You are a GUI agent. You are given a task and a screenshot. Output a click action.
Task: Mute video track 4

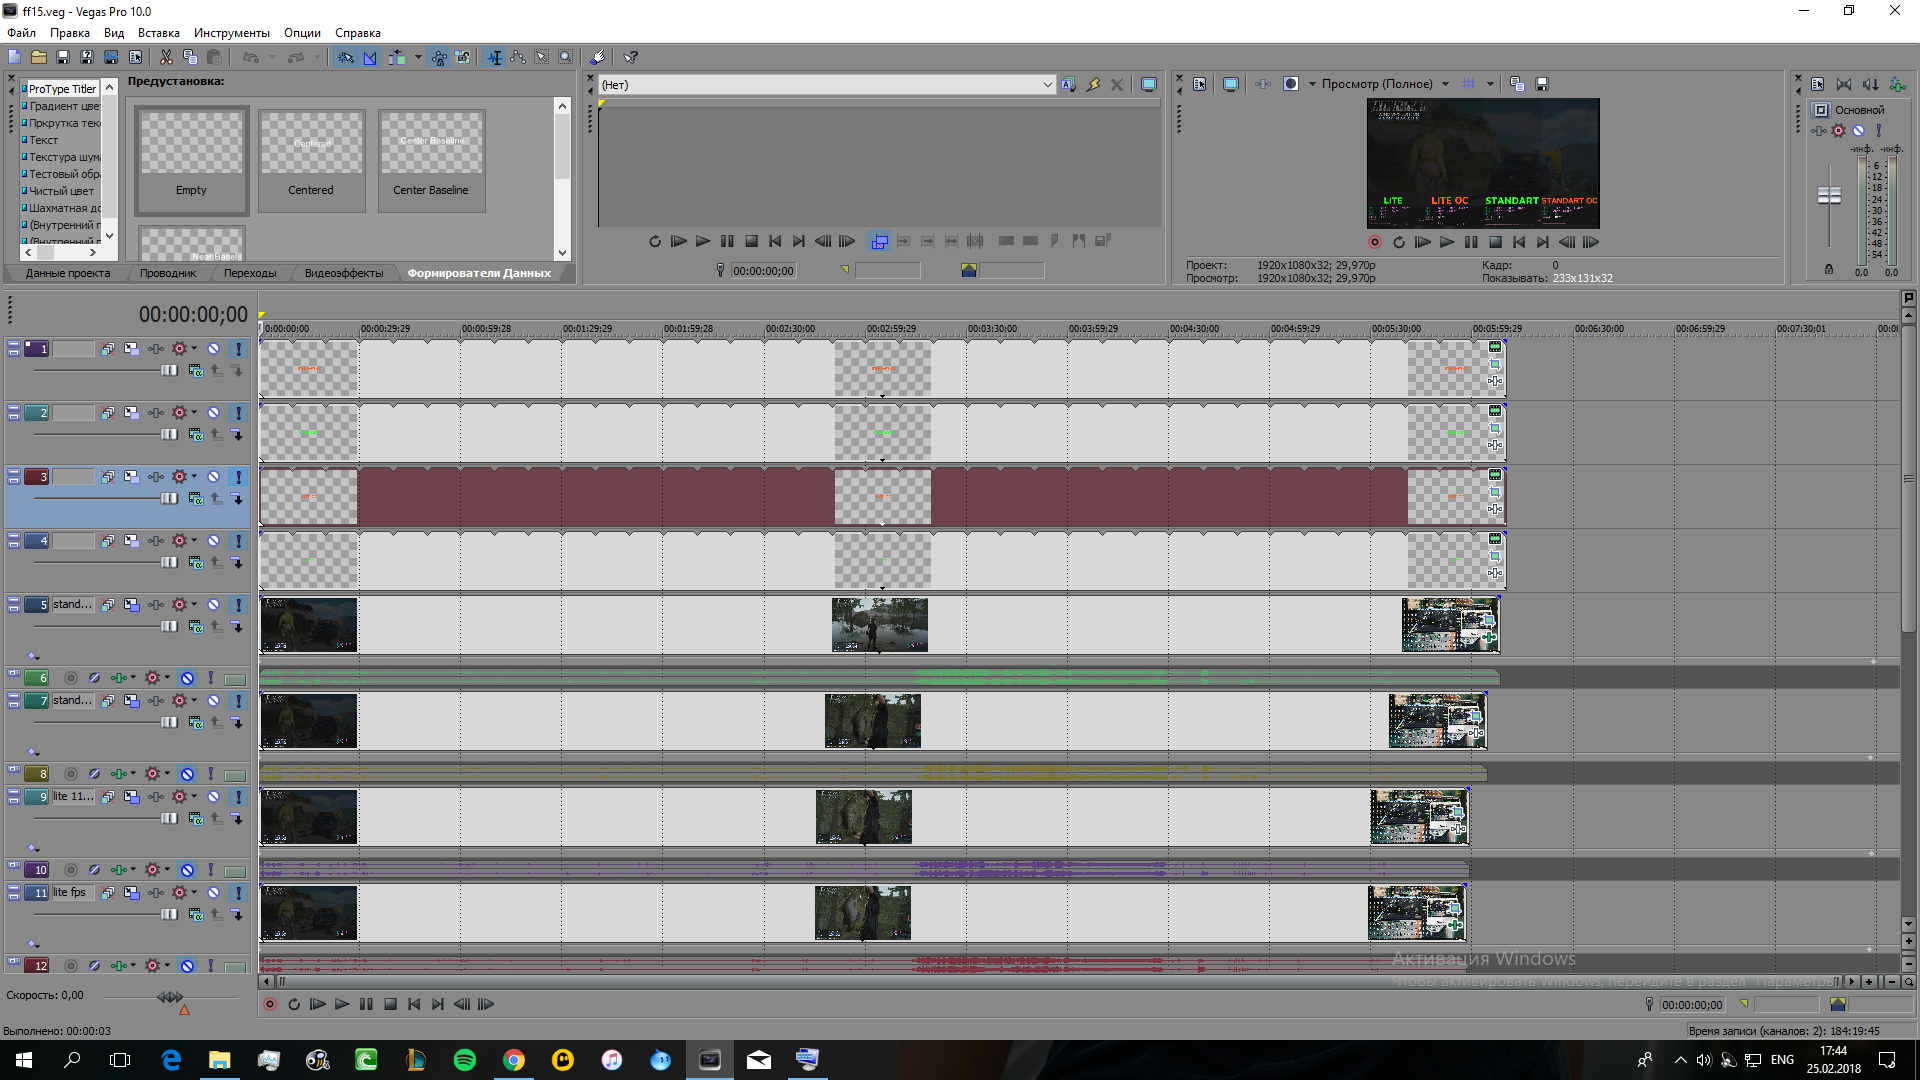point(213,541)
